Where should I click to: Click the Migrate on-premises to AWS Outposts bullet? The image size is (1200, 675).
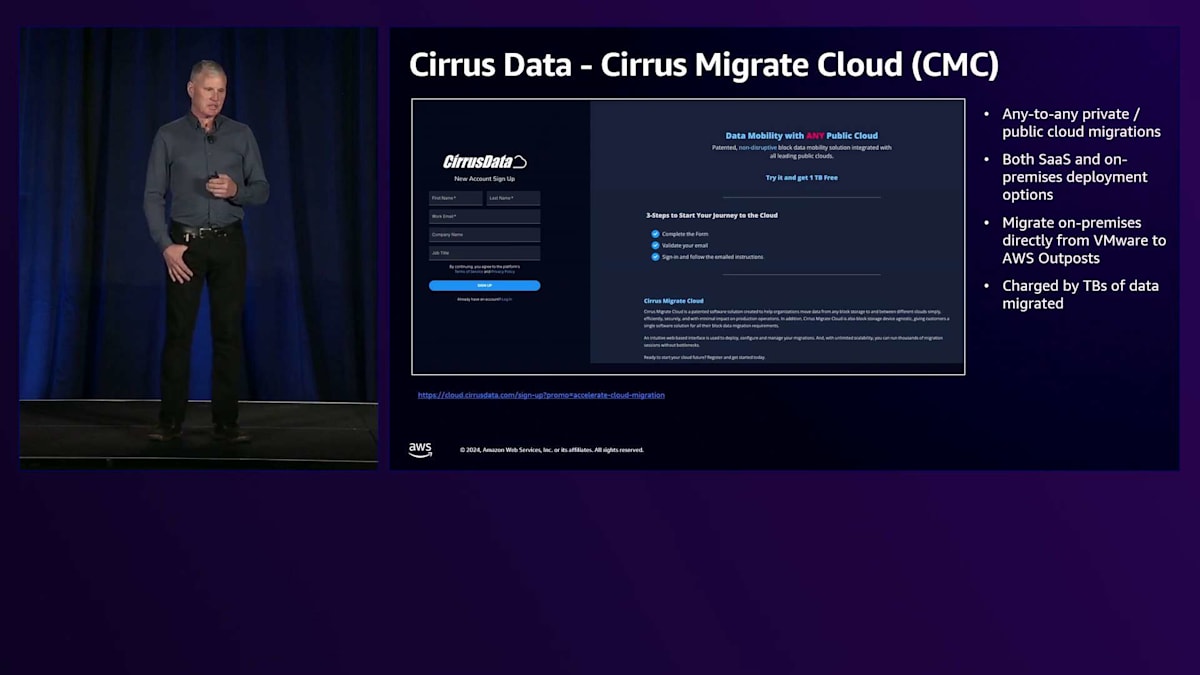[x=1084, y=240]
